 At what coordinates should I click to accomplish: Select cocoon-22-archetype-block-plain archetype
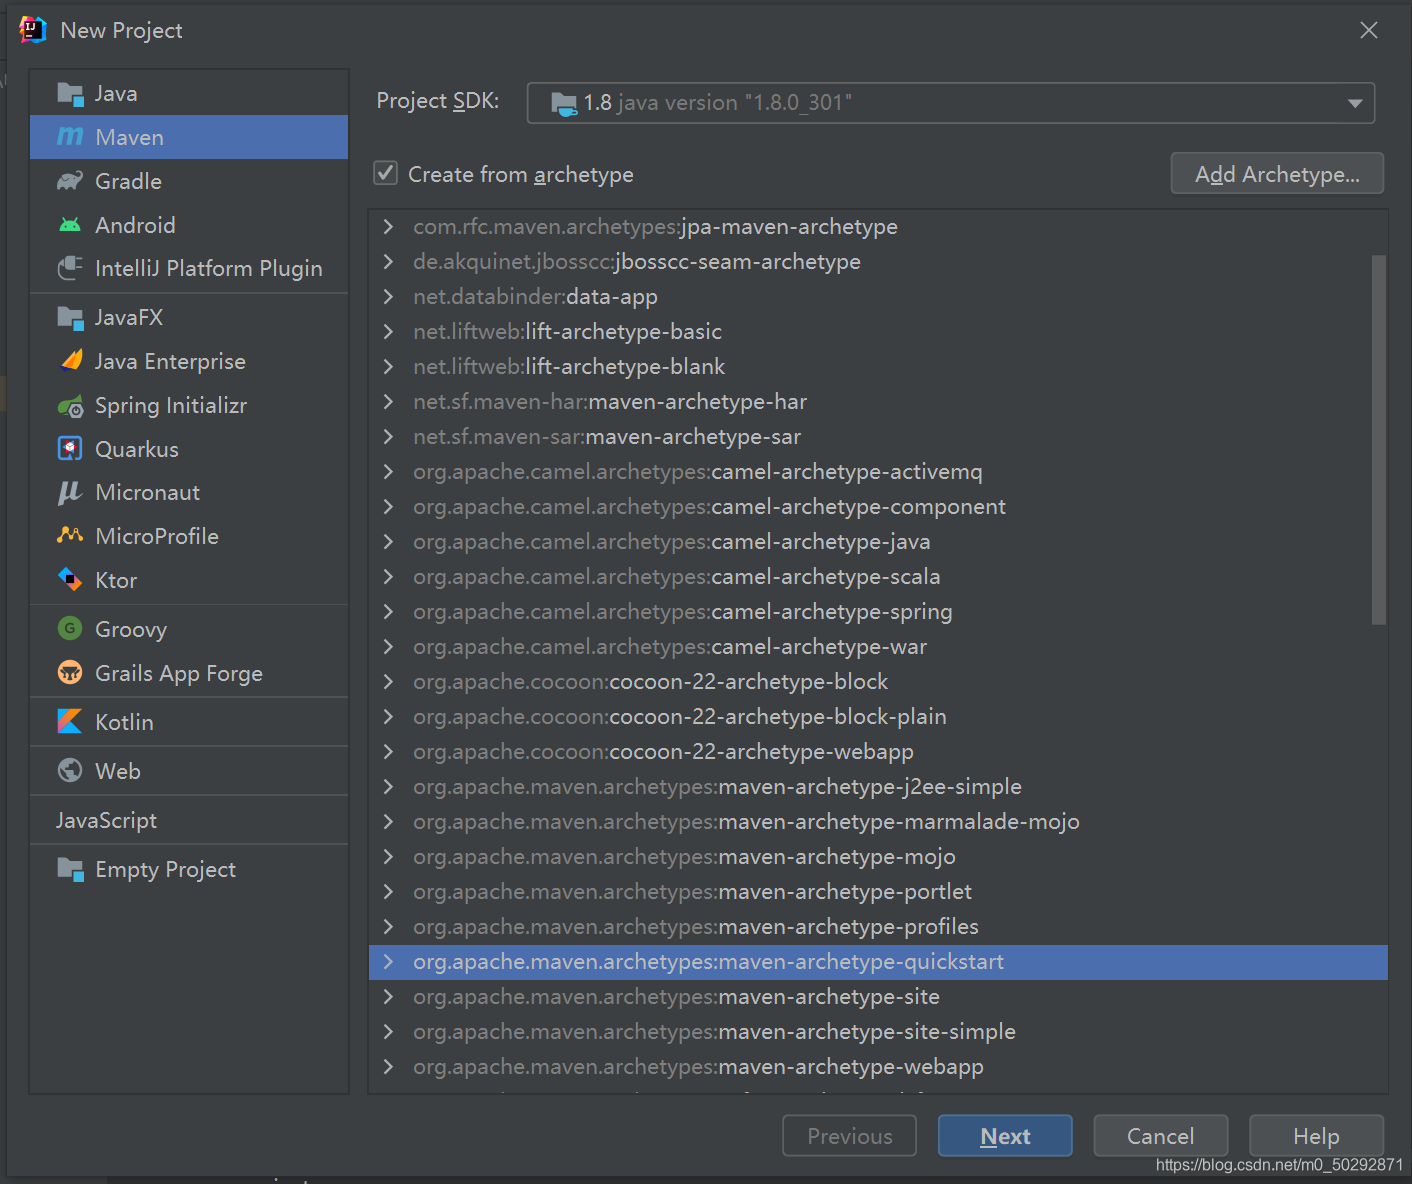pyautogui.click(x=878, y=717)
